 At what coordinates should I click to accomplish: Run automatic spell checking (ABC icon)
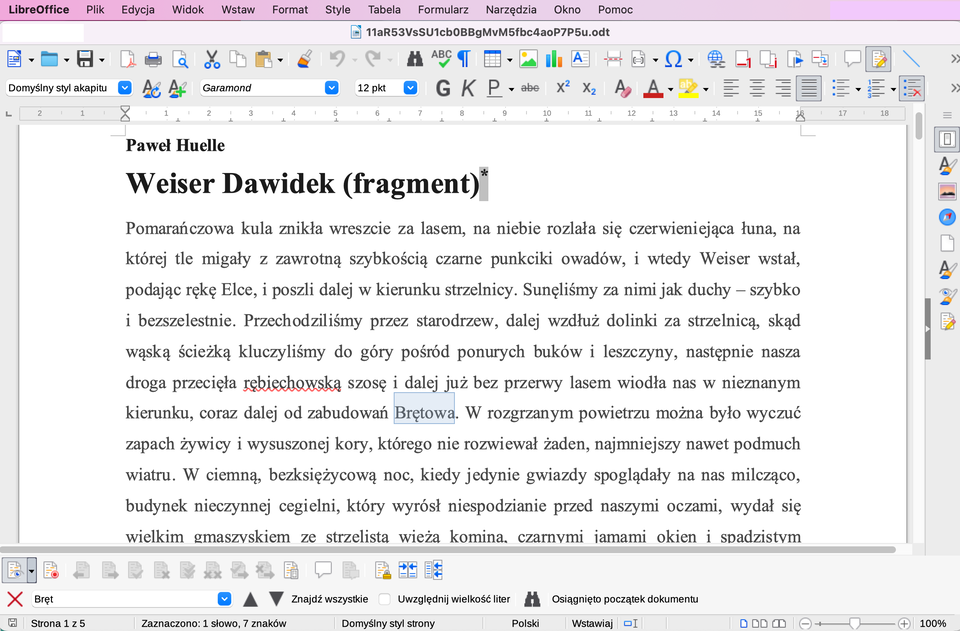(441, 59)
